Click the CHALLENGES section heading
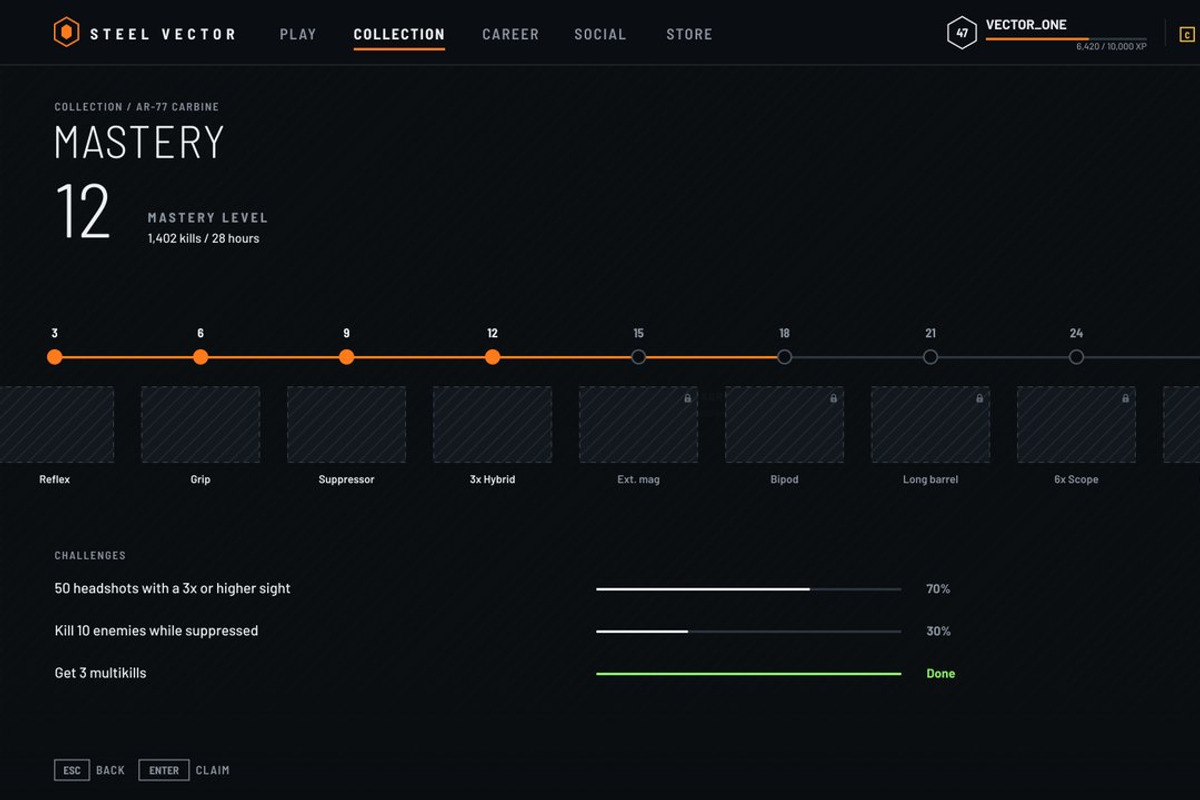 90,556
